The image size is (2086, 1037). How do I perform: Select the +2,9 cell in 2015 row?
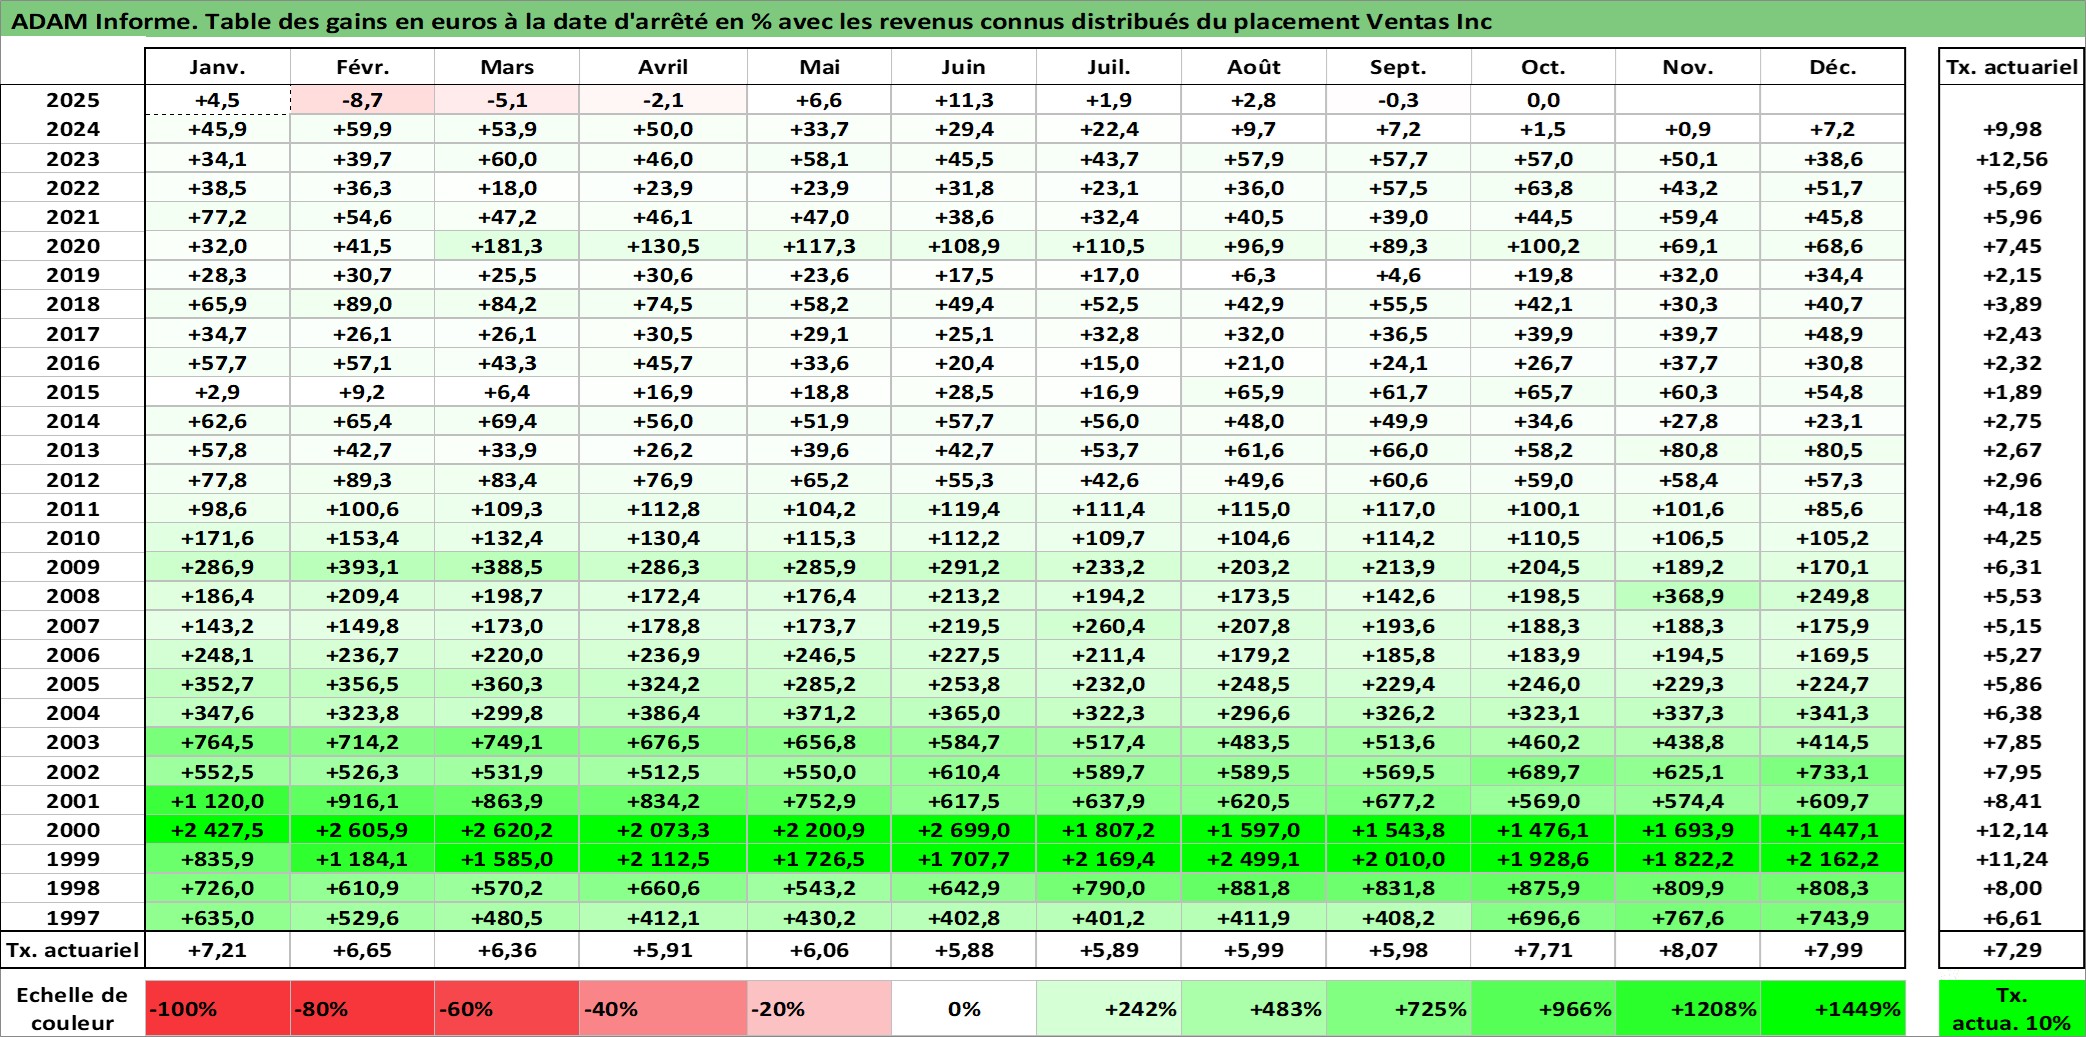click(217, 392)
